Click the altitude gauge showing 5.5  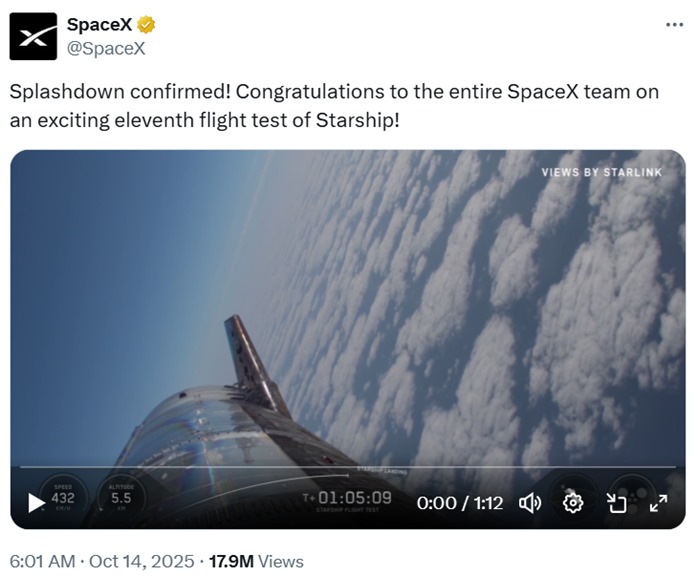[121, 496]
